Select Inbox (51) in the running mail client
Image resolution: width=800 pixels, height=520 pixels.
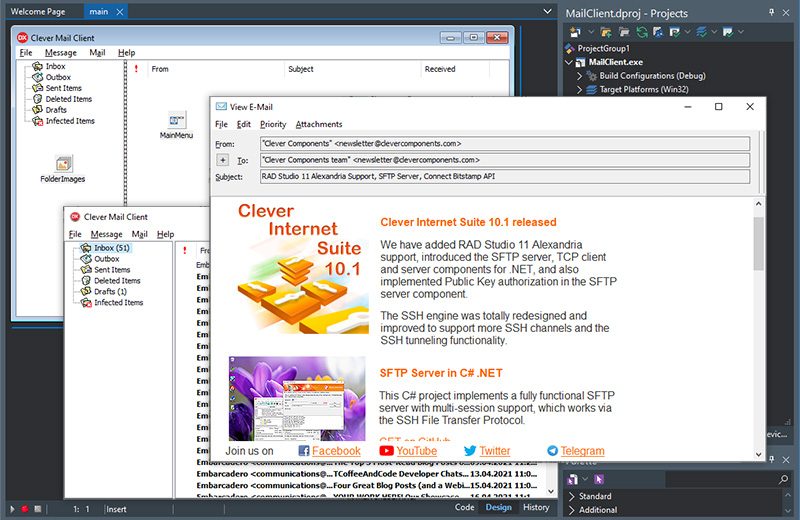112,248
